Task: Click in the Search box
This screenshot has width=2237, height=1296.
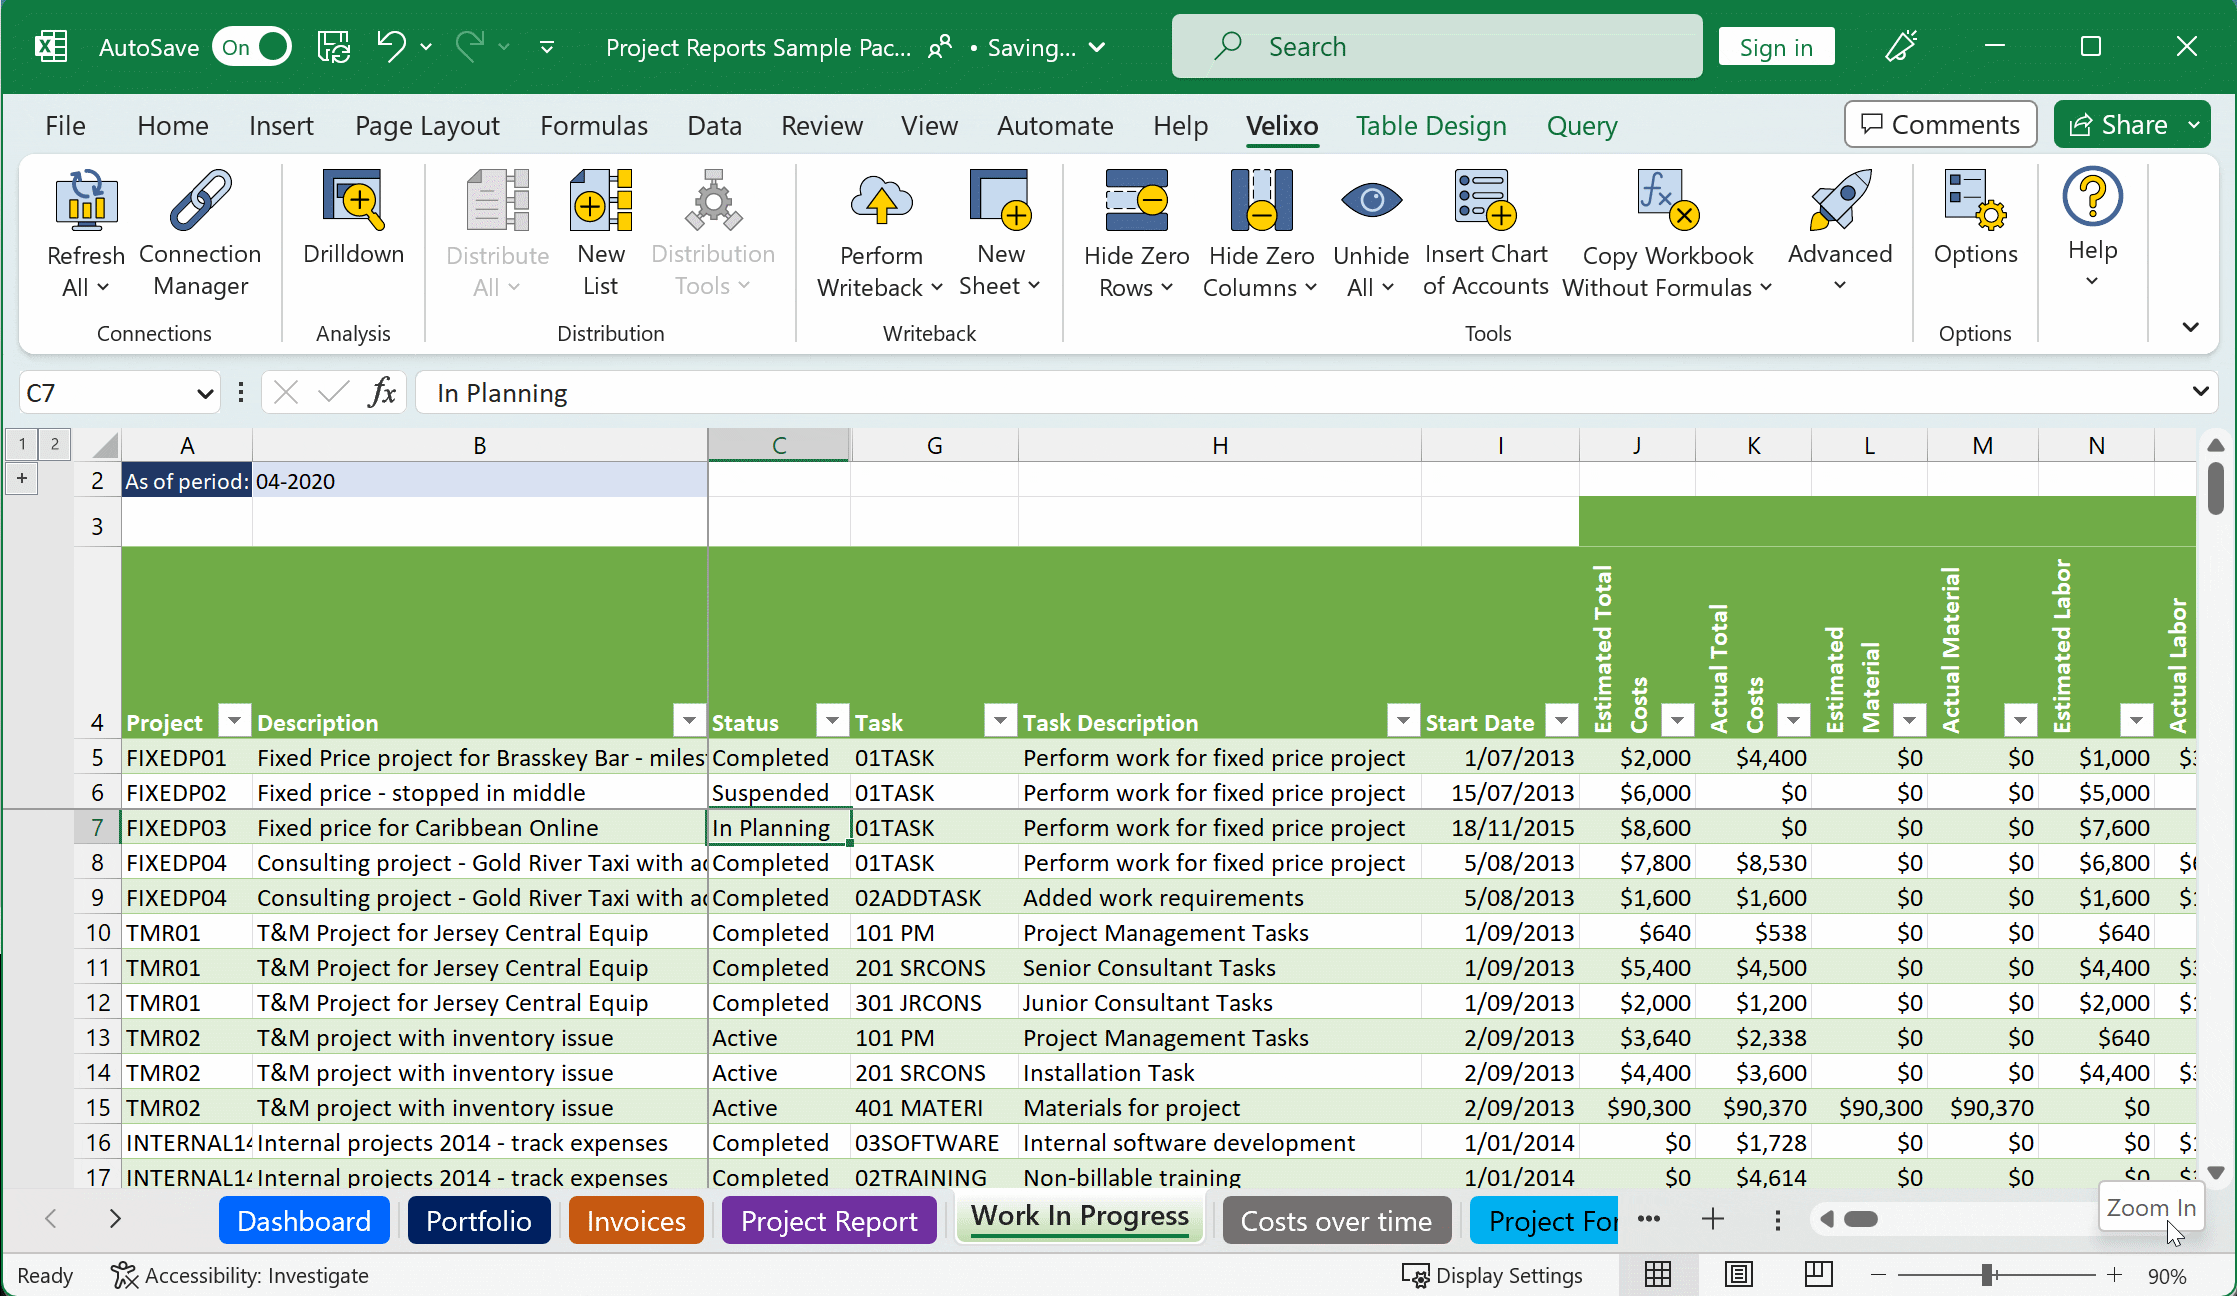Action: click(1437, 47)
